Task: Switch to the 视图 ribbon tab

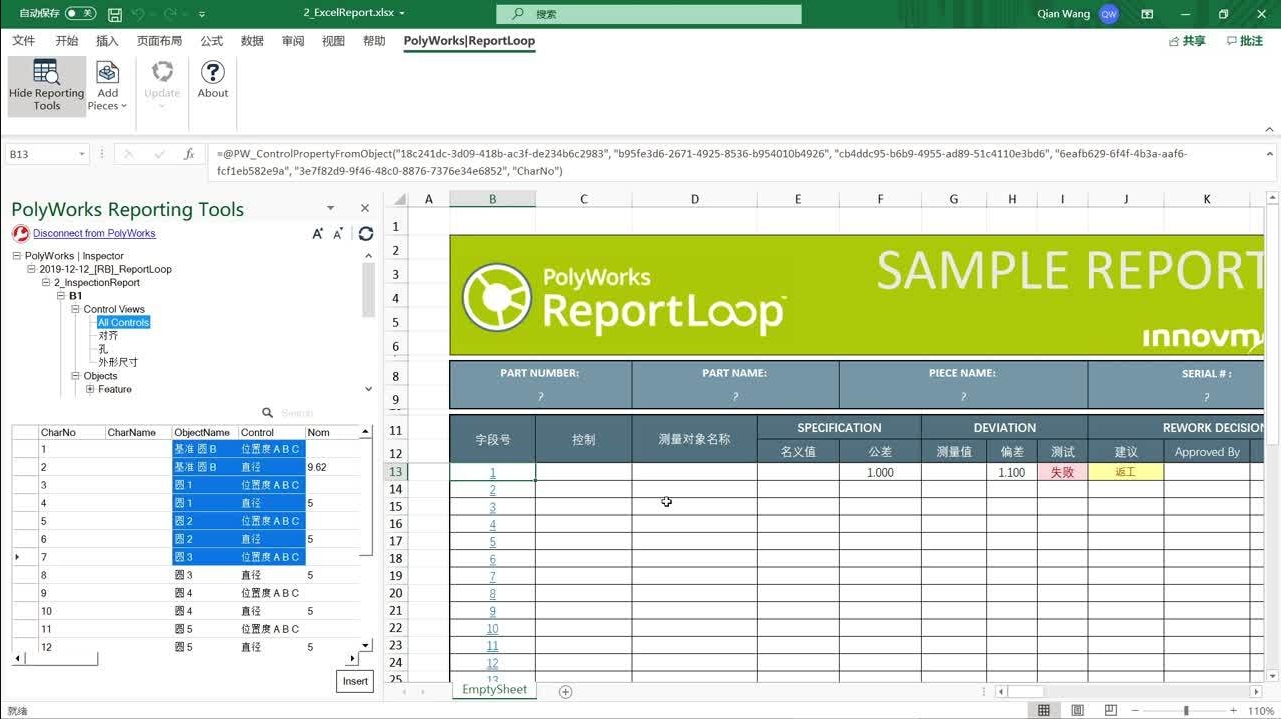Action: coord(333,41)
